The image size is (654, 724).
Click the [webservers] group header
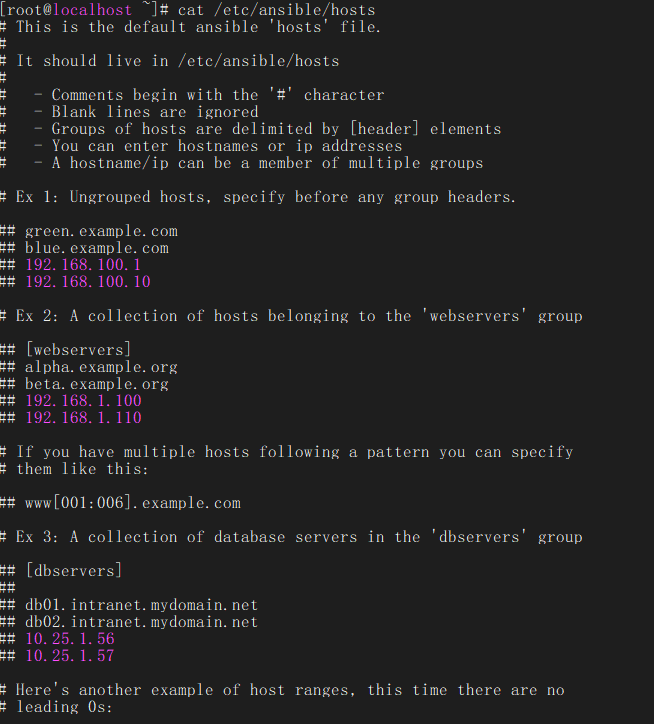tap(78, 350)
